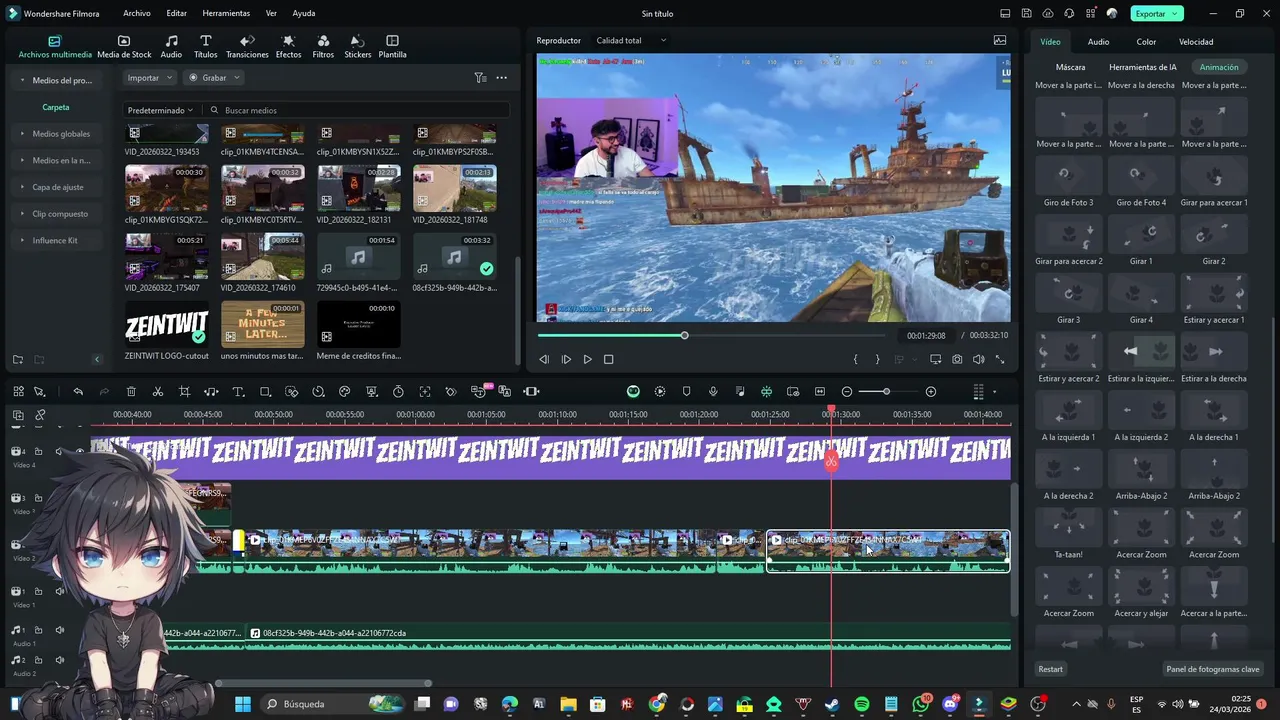1280x720 pixels.
Task: Lock the Audio 2 track
Action: (39, 660)
